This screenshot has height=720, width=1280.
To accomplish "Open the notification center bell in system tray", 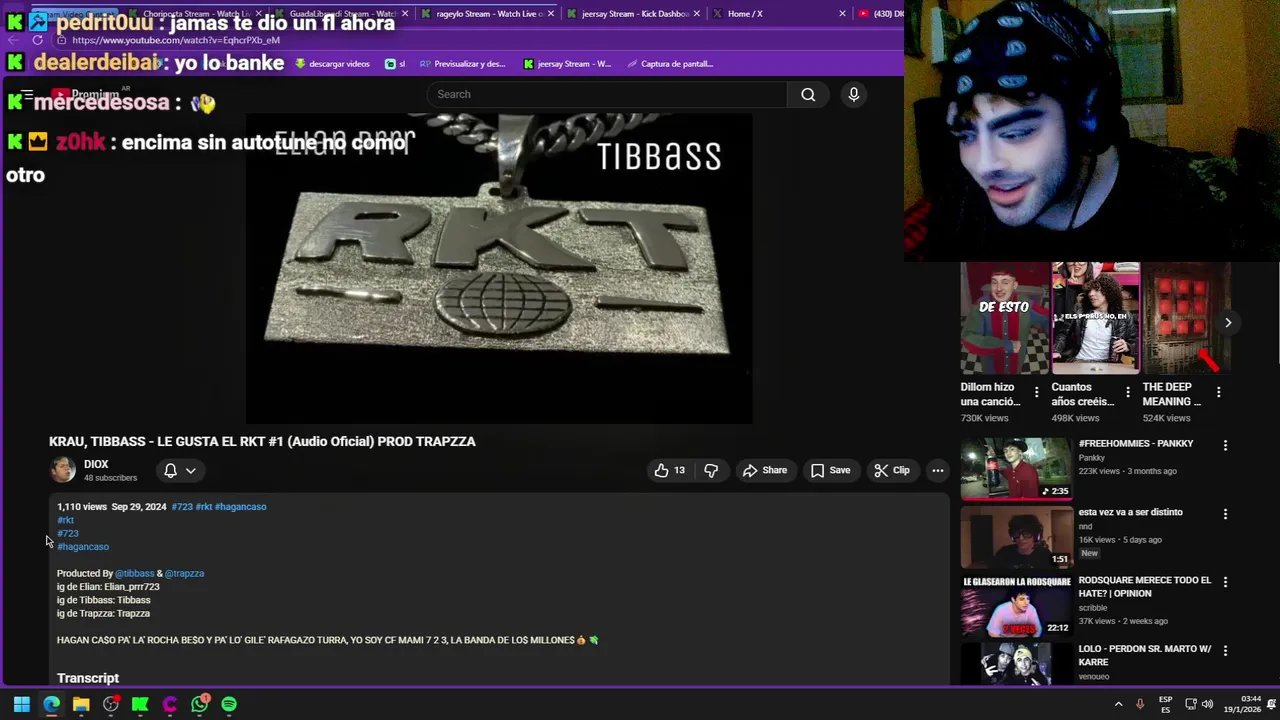I will click(x=1271, y=704).
